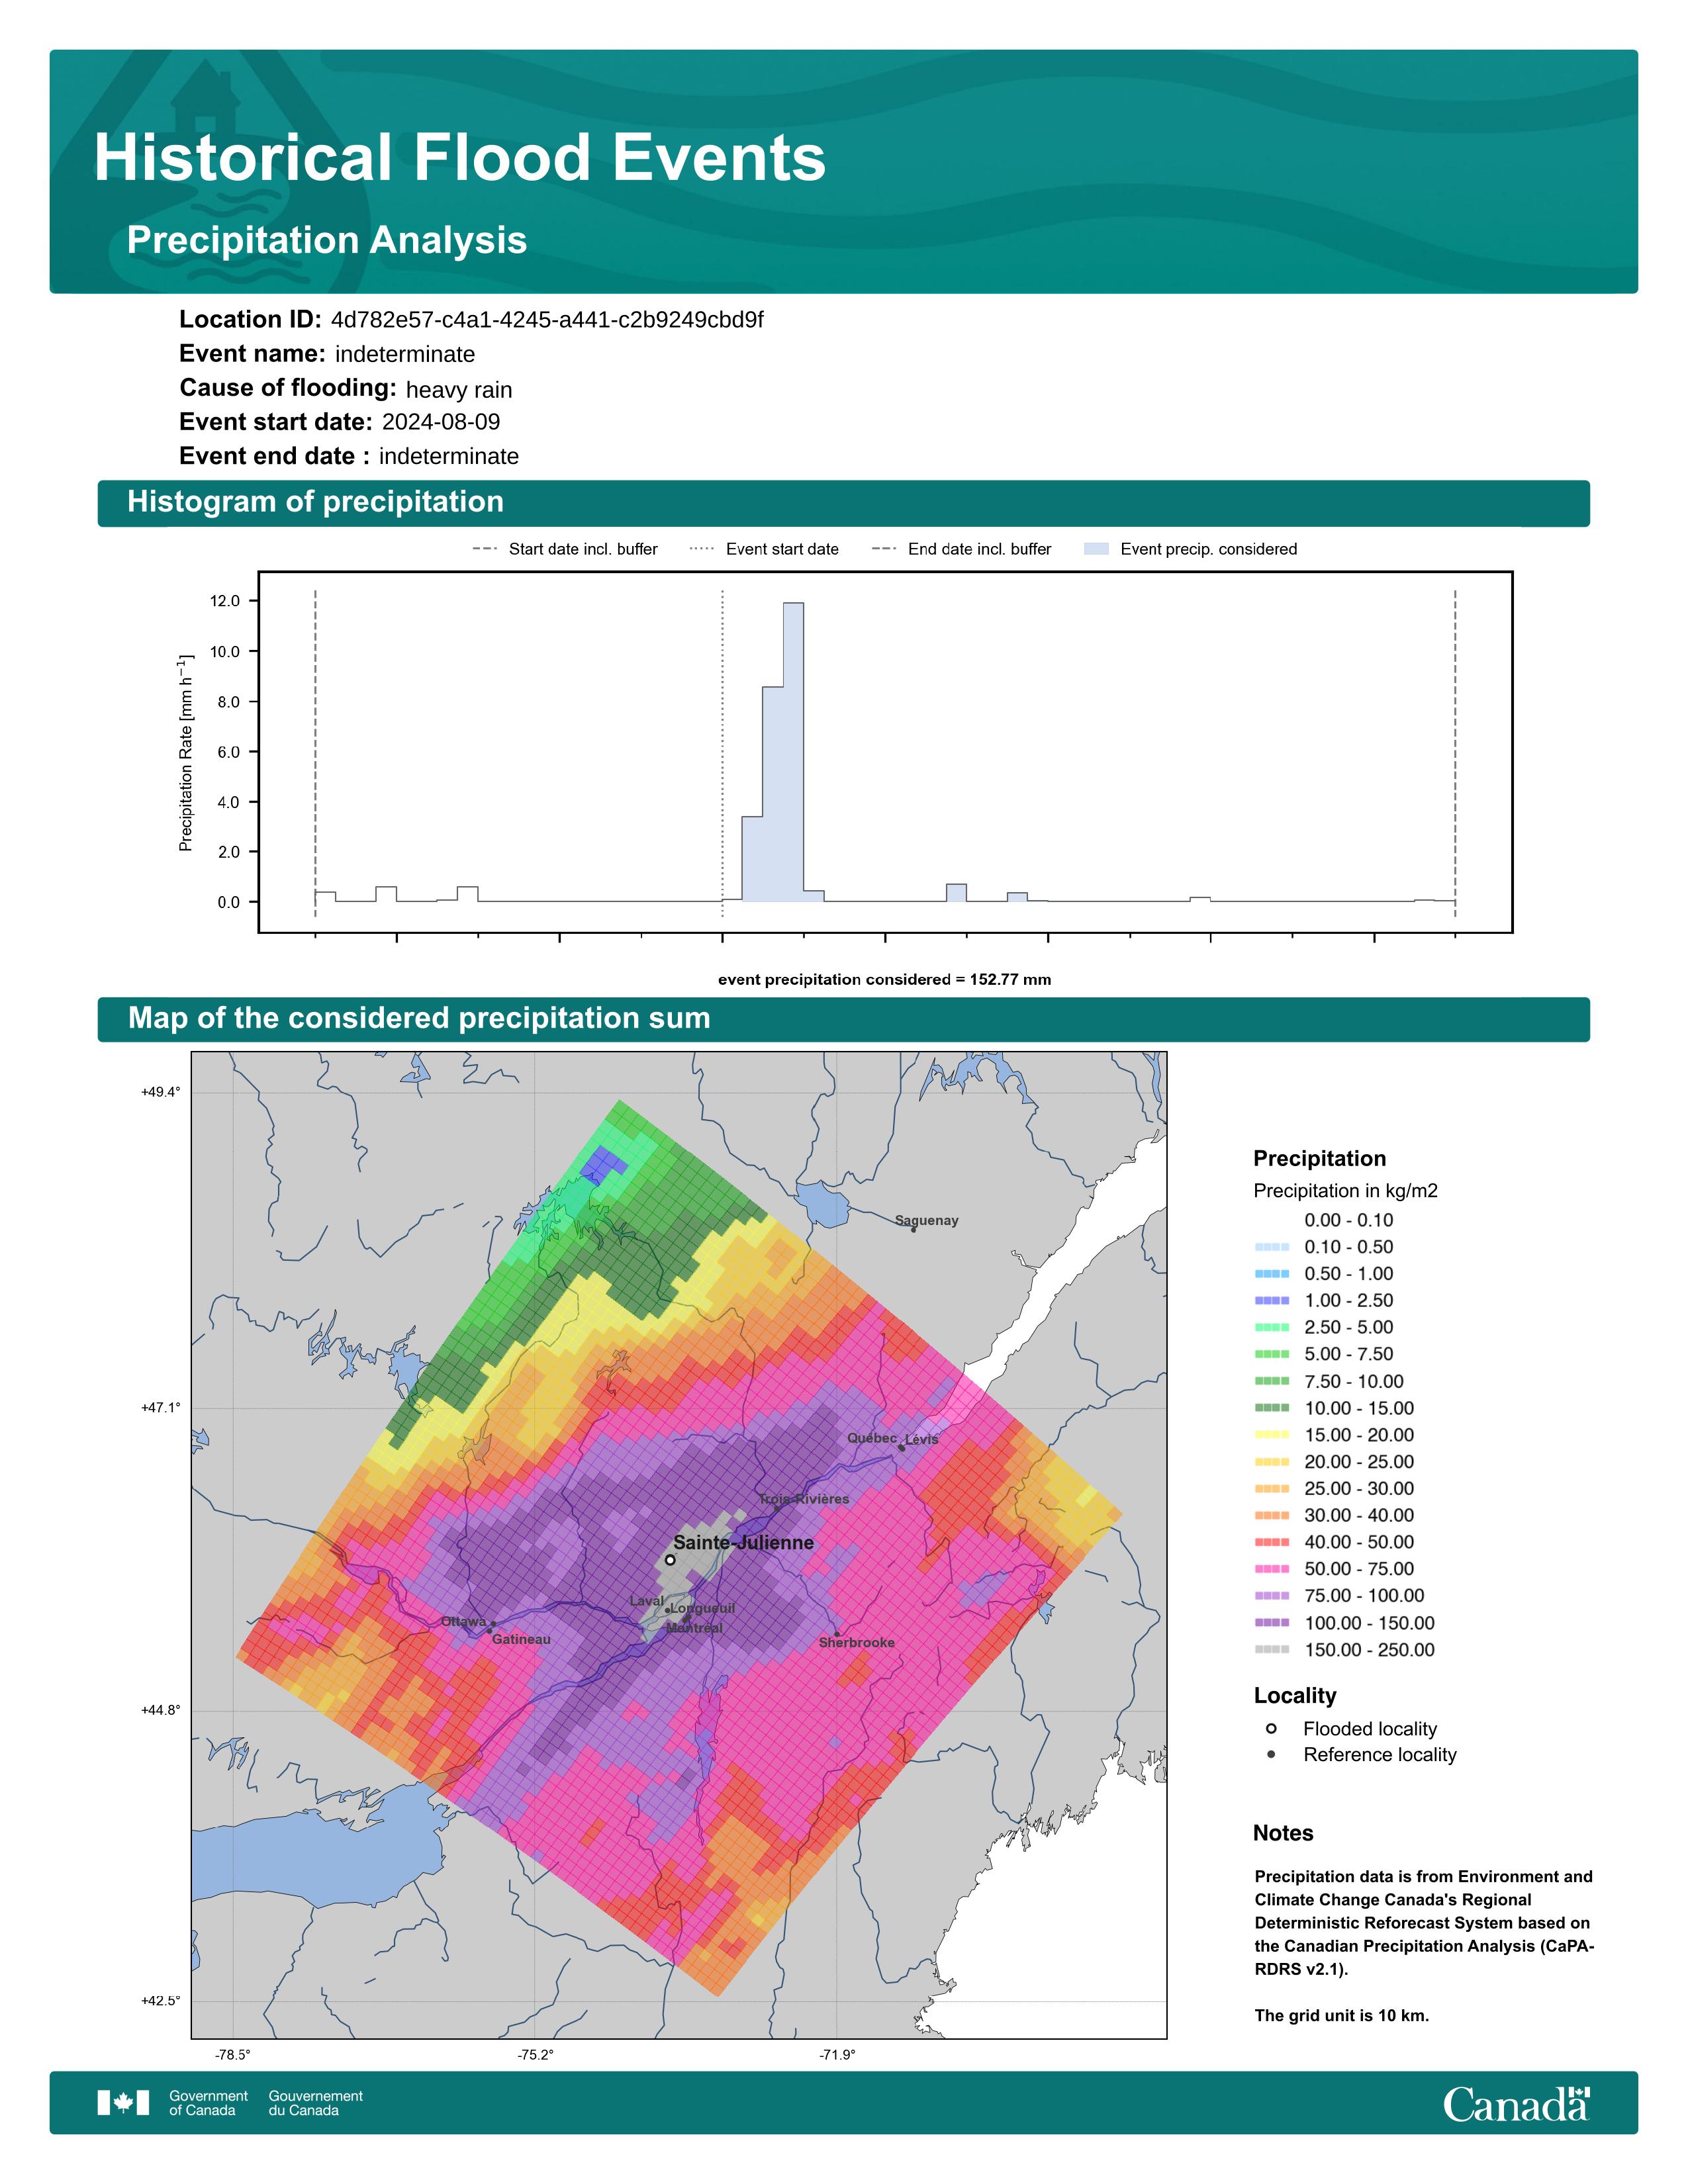Click the Flooded locality legend circle

pyautogui.click(x=1271, y=1728)
